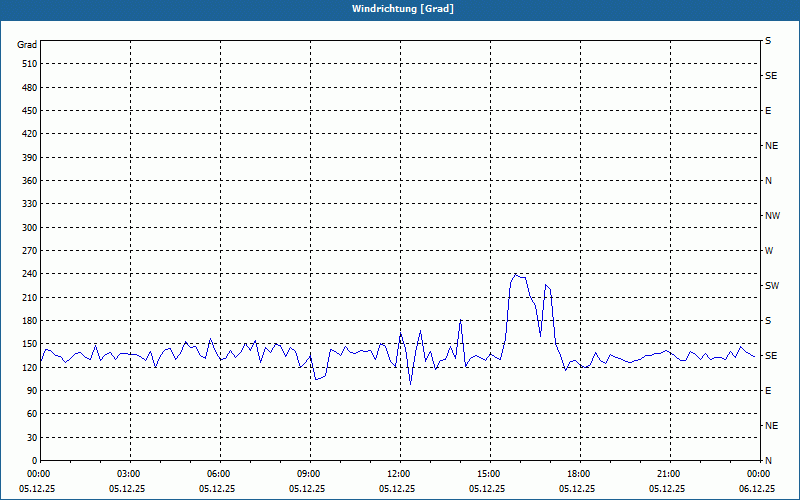Select the 450 y-axis value
This screenshot has height=500, width=800.
point(30,111)
